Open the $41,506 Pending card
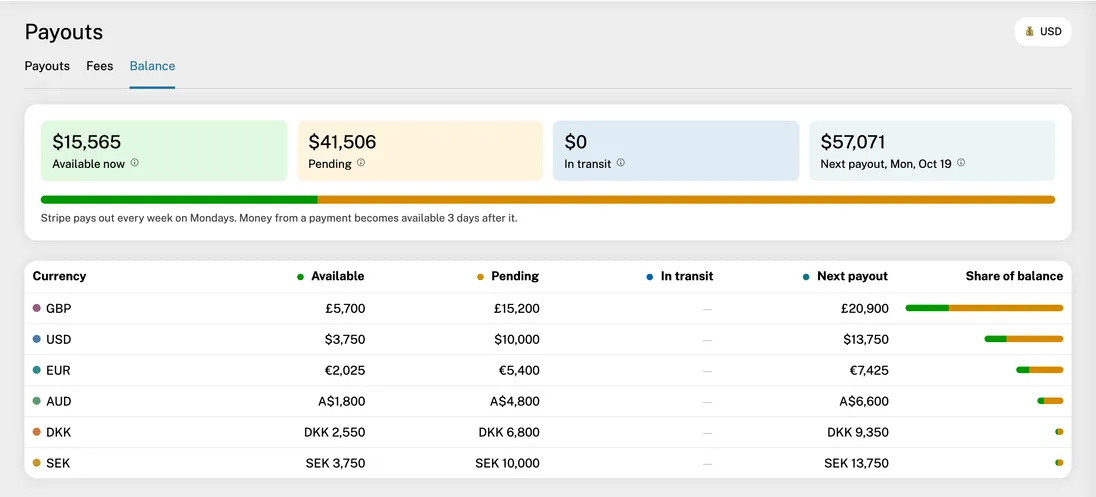1096x497 pixels. [420, 151]
